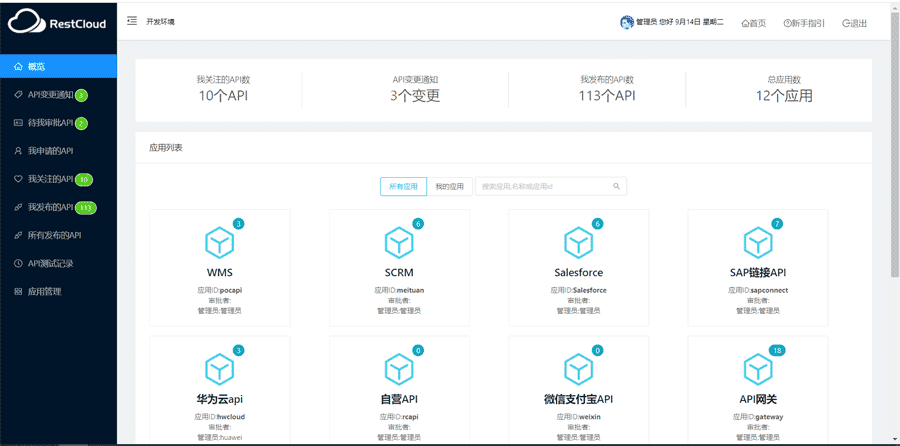
Task: Click the 113个API published count
Action: pyautogui.click(x=607, y=96)
